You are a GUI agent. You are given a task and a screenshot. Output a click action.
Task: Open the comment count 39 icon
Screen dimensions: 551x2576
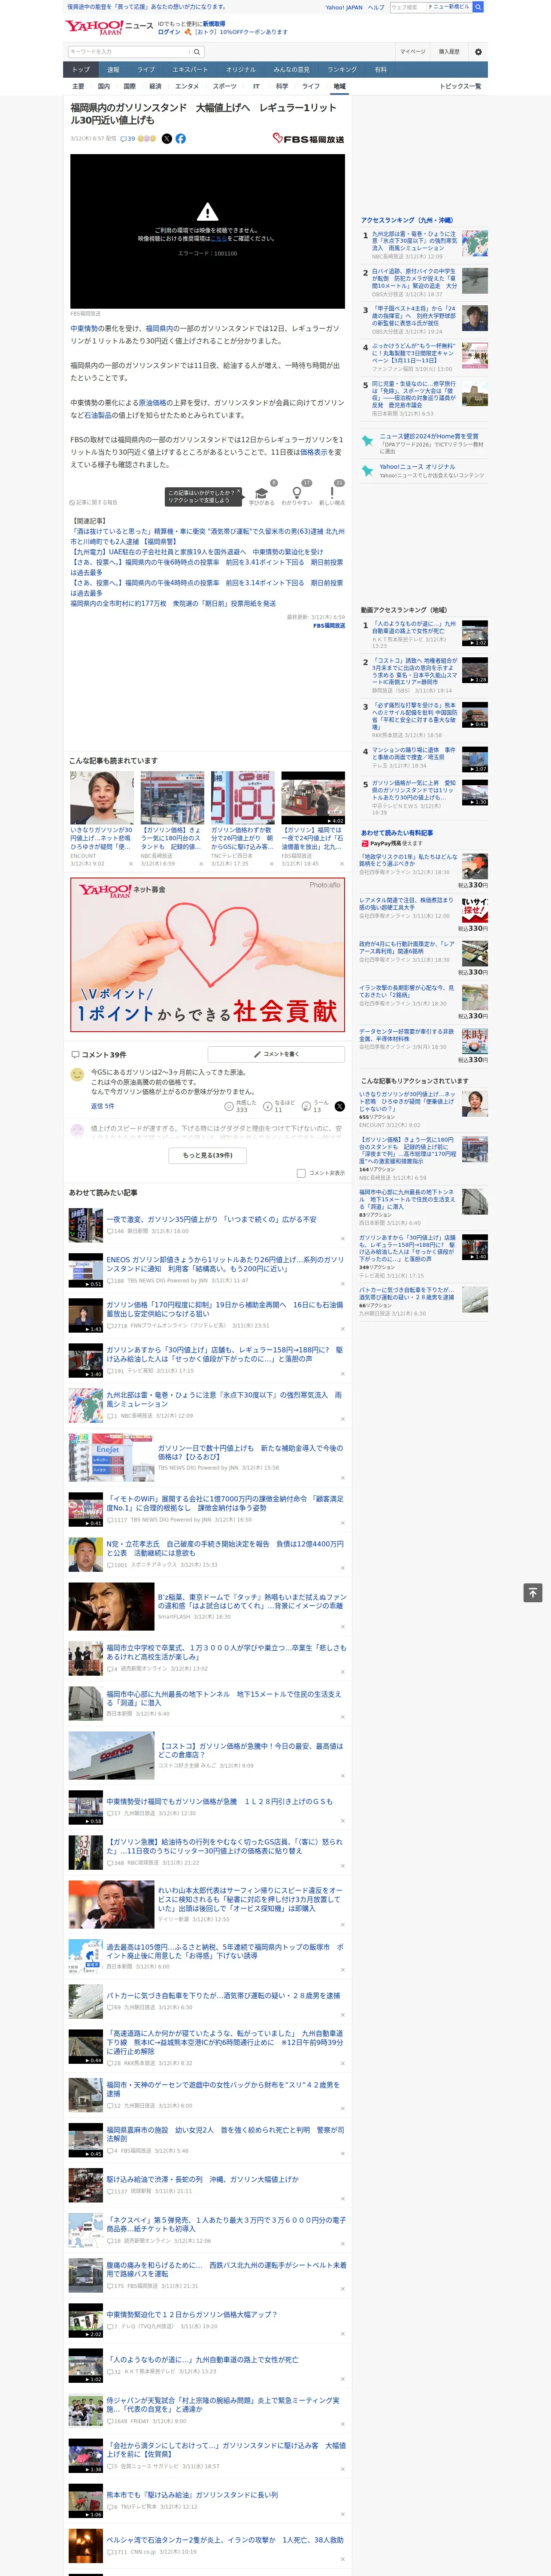127,139
